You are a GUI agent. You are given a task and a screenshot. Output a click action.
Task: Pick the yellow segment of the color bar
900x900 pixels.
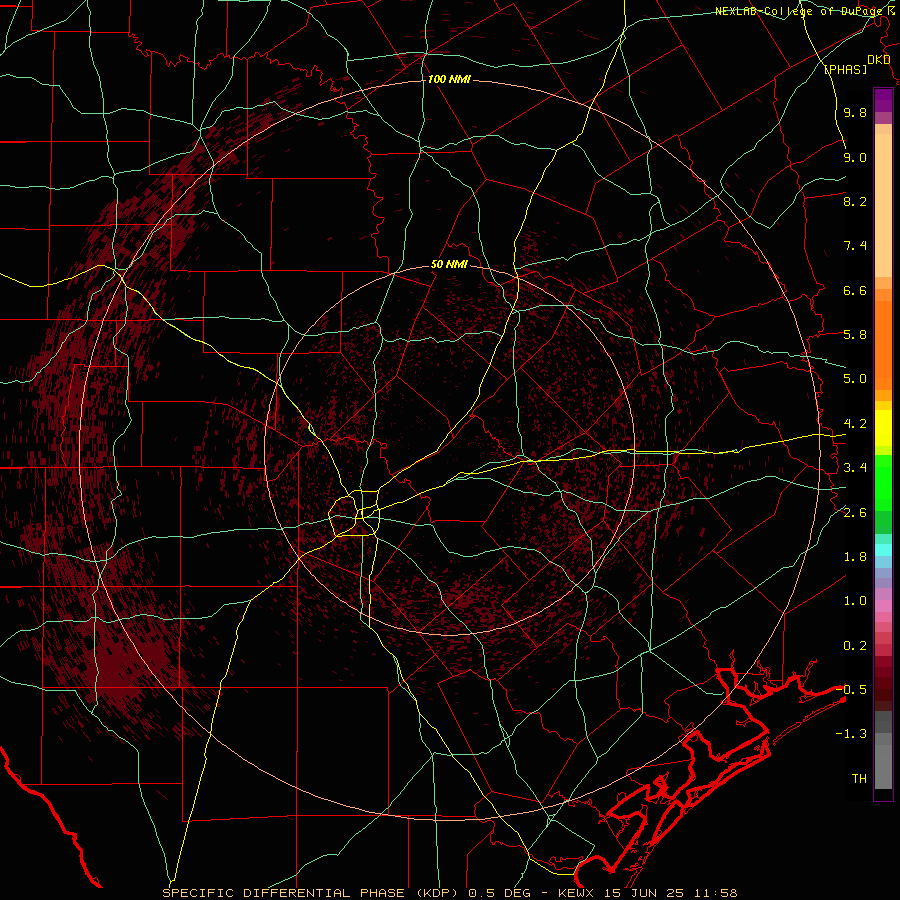coord(883,428)
